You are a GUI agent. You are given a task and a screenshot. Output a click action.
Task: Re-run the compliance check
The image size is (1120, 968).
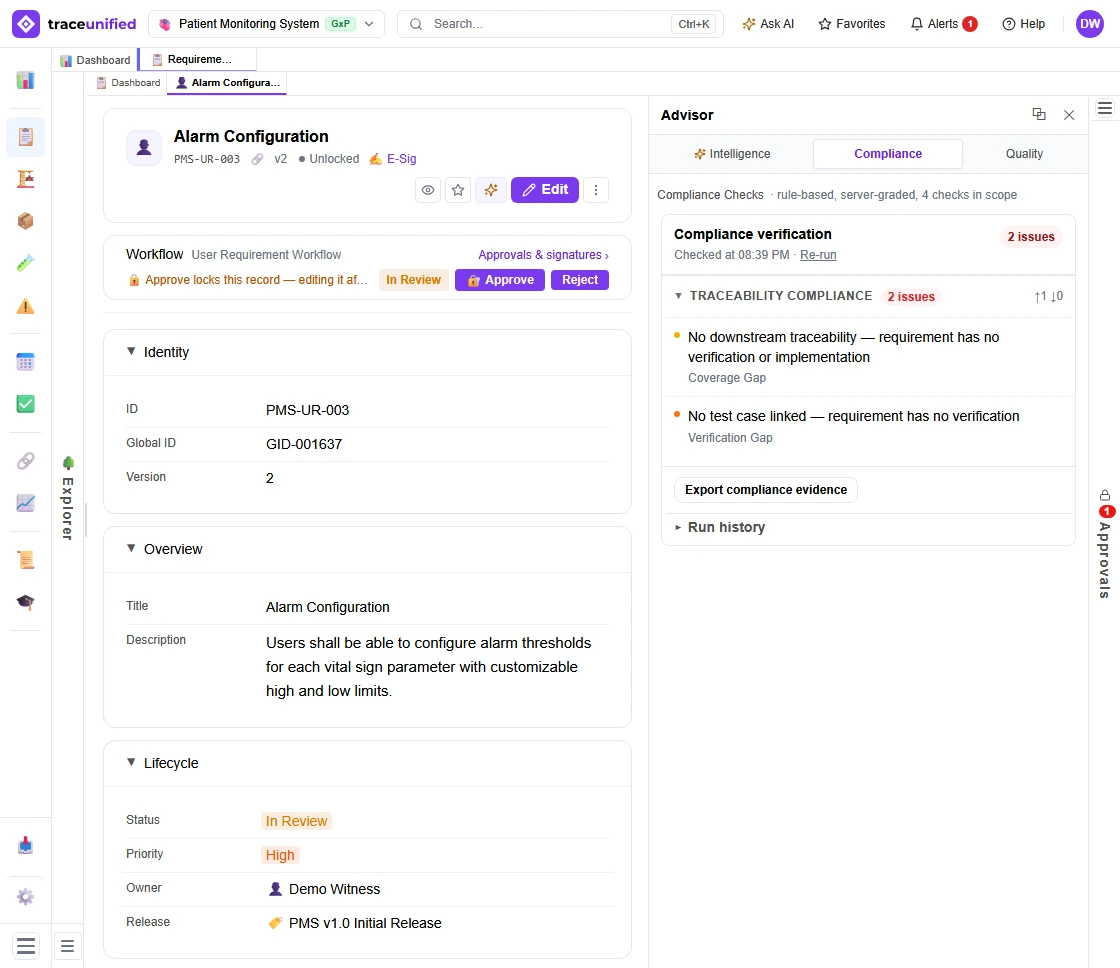(818, 255)
